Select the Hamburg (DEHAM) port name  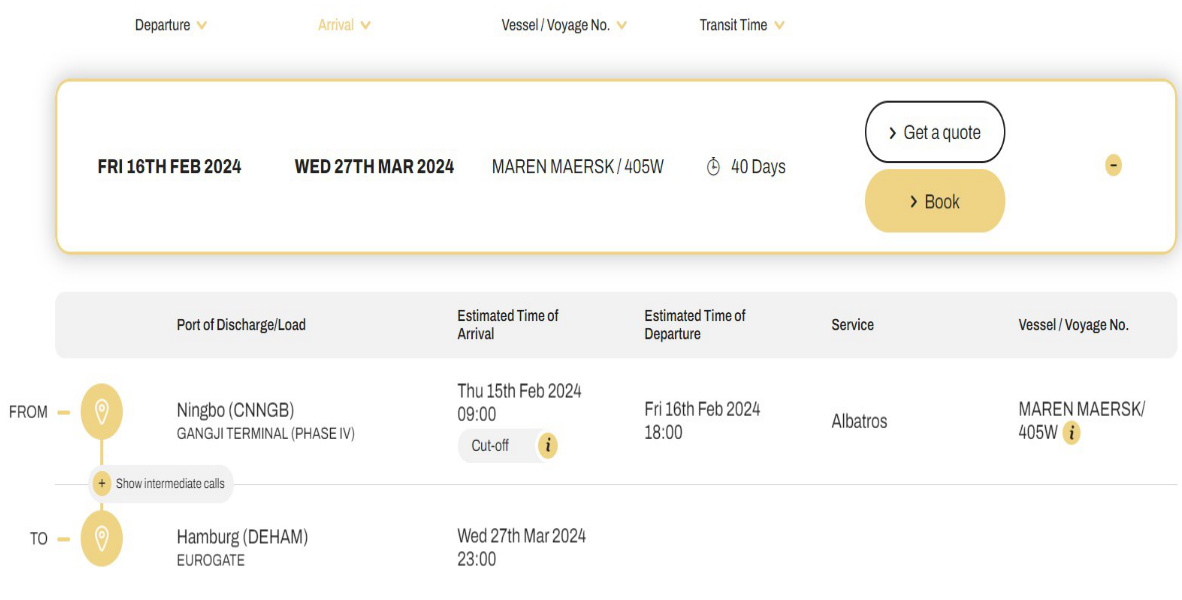click(242, 537)
